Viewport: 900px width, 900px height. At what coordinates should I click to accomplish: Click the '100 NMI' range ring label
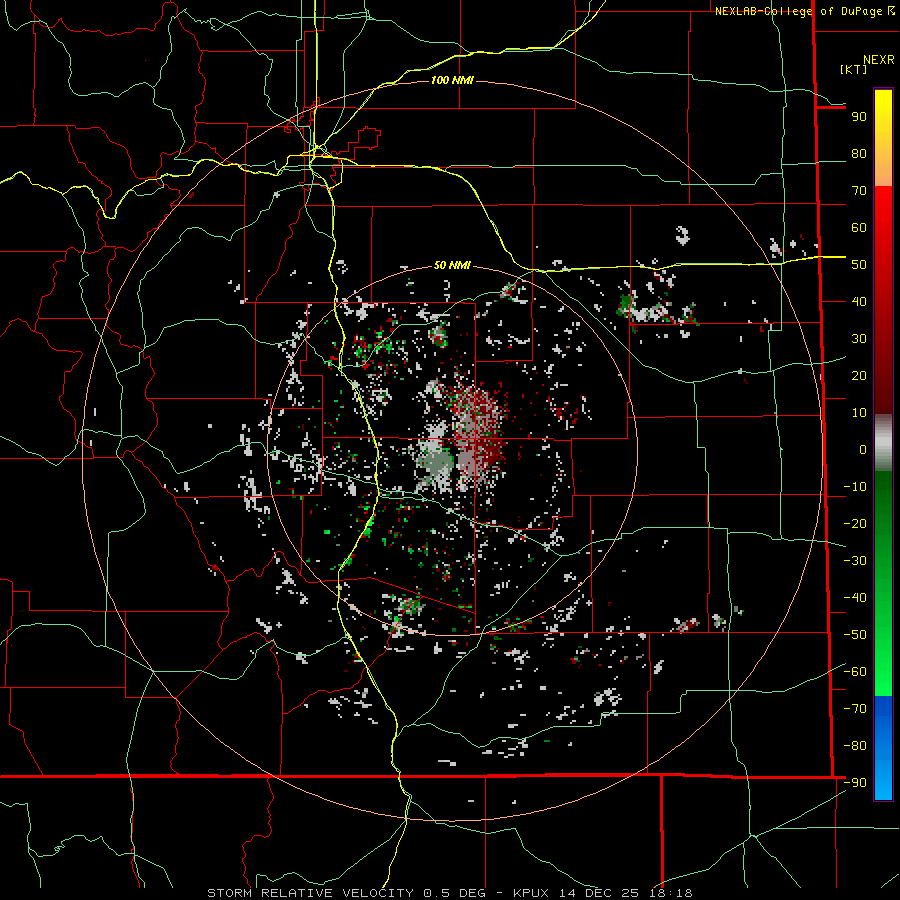[452, 80]
